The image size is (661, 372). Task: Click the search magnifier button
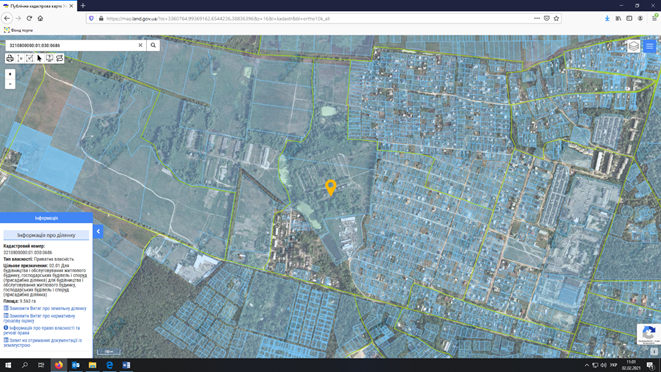coord(153,45)
